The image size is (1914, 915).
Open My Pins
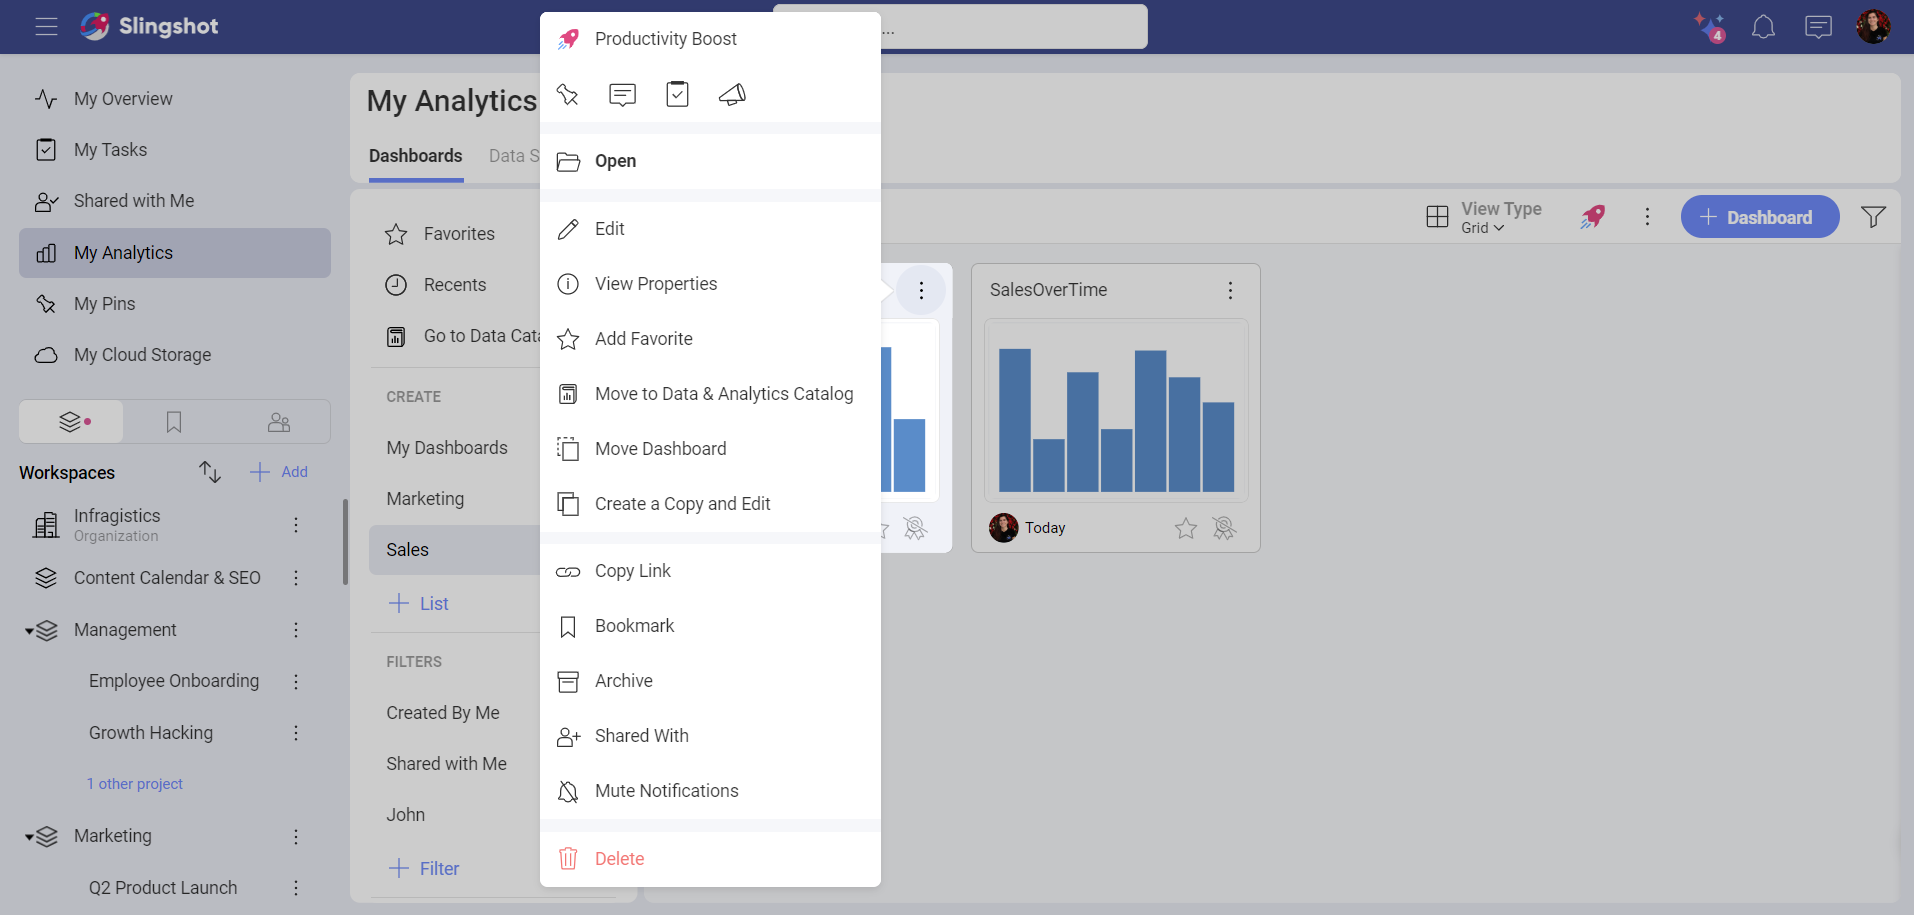[175, 304]
